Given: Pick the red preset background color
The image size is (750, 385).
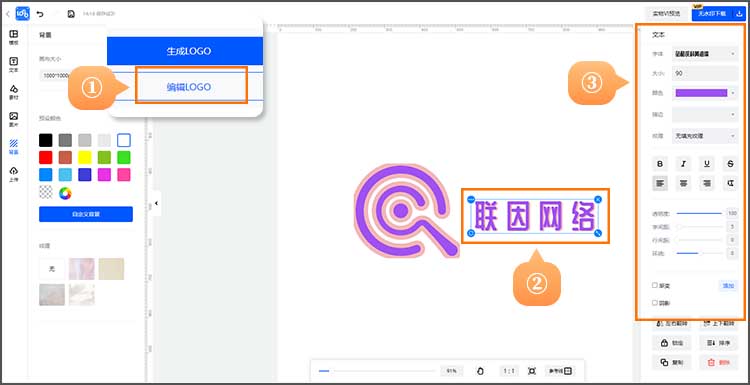Looking at the screenshot, I should (45, 157).
